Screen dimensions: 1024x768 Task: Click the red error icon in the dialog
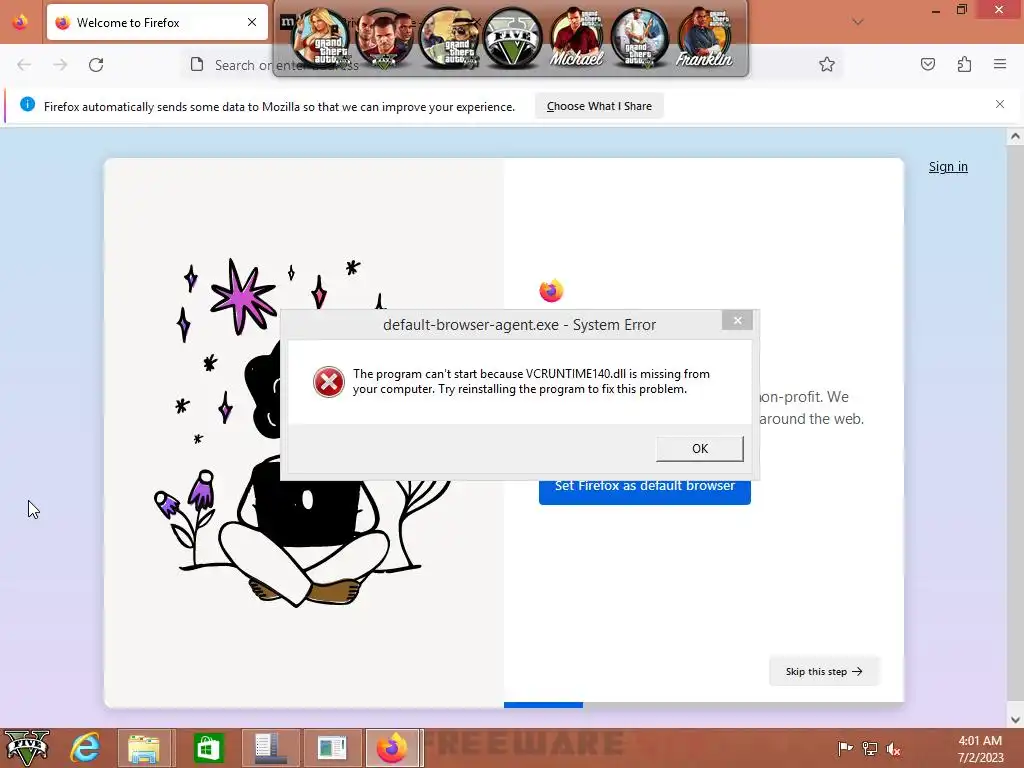[x=328, y=382]
